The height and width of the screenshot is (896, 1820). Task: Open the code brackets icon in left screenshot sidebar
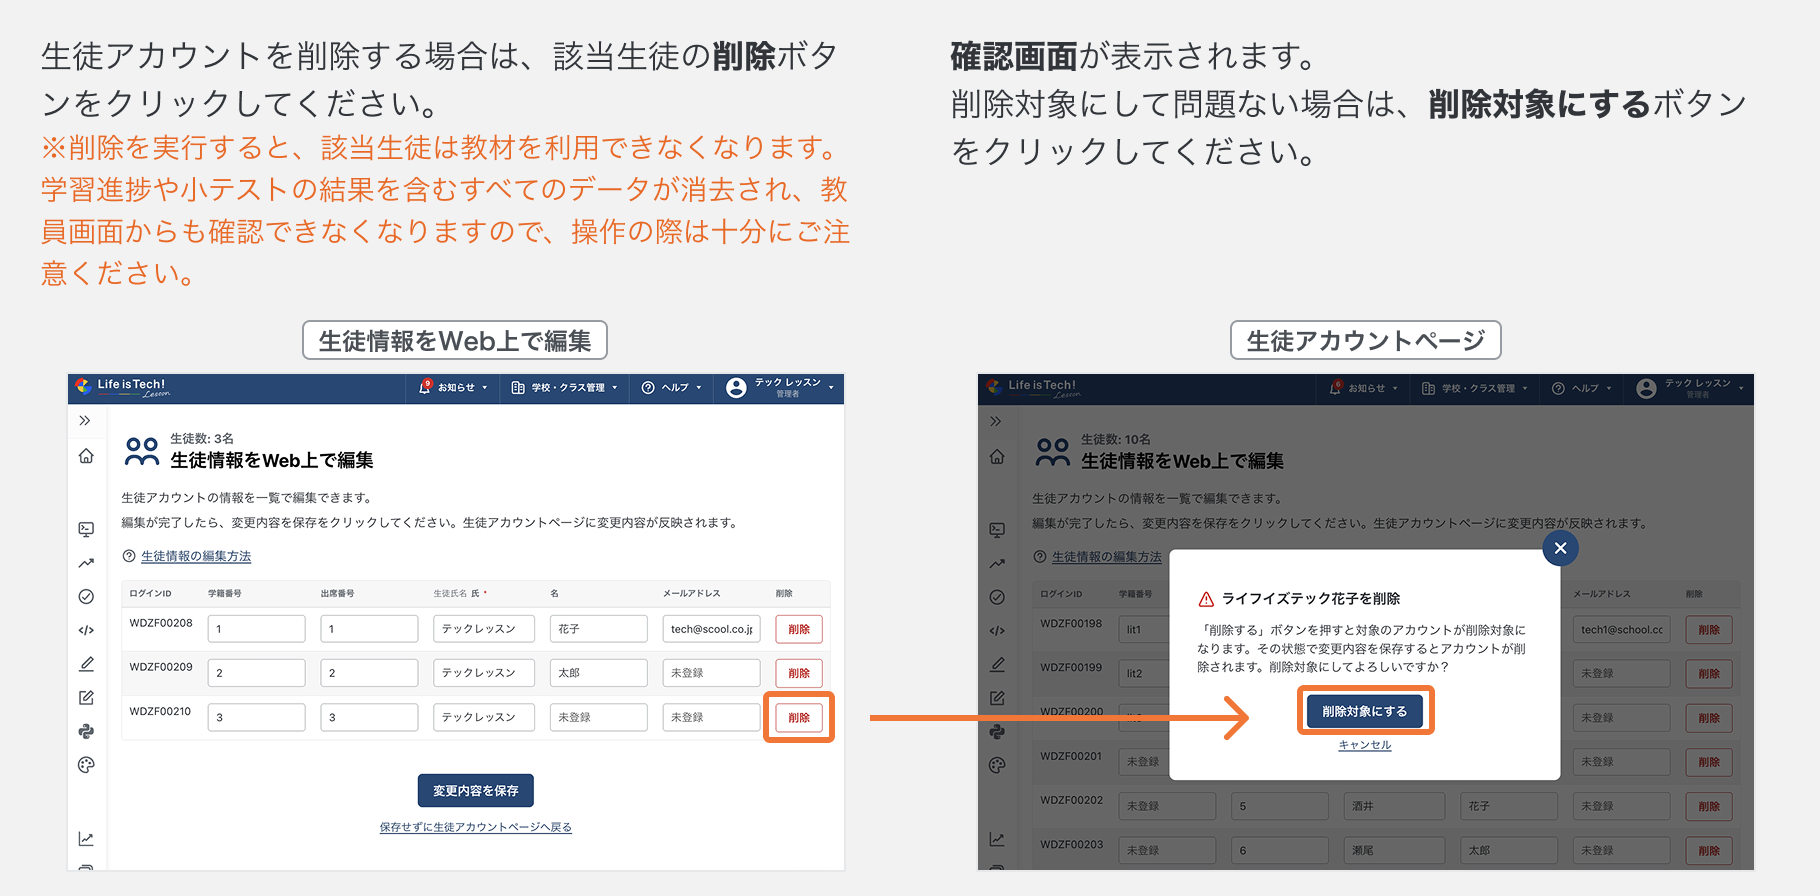click(x=86, y=630)
